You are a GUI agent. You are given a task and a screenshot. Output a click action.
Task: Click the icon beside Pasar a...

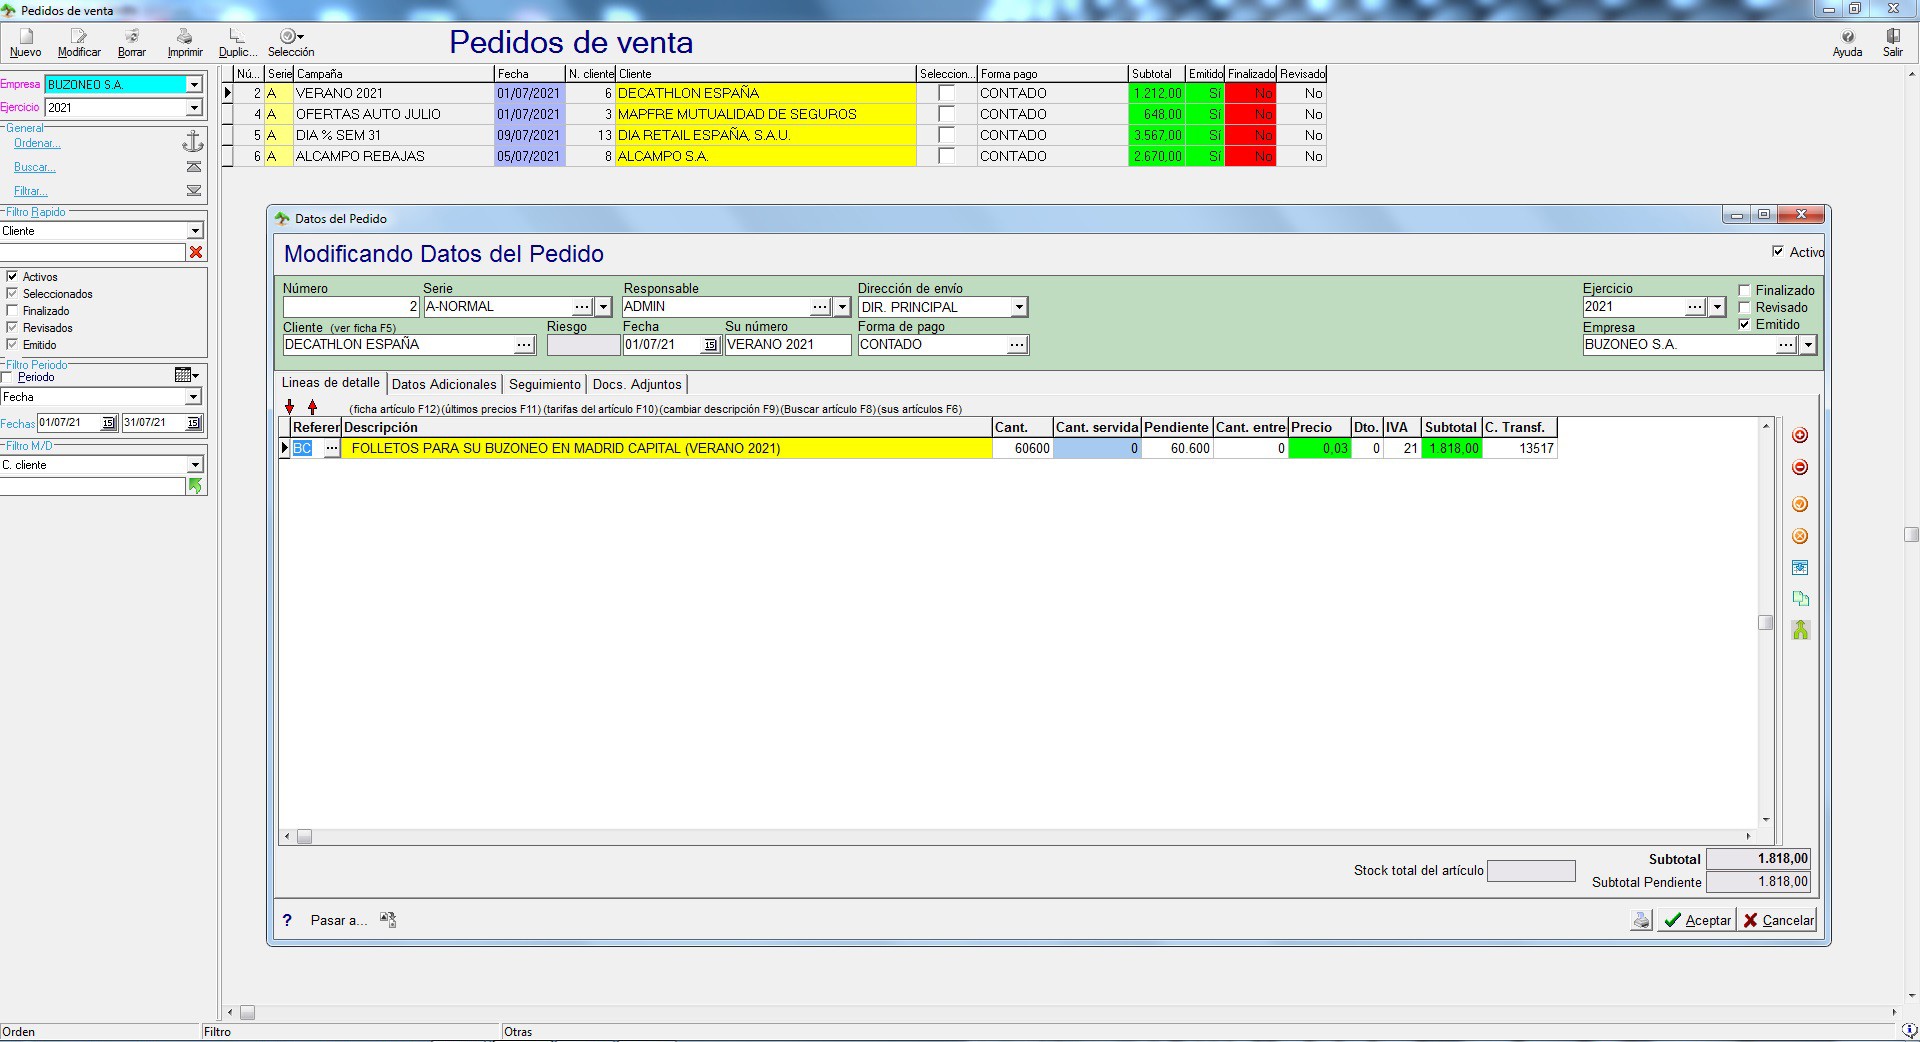tap(388, 920)
